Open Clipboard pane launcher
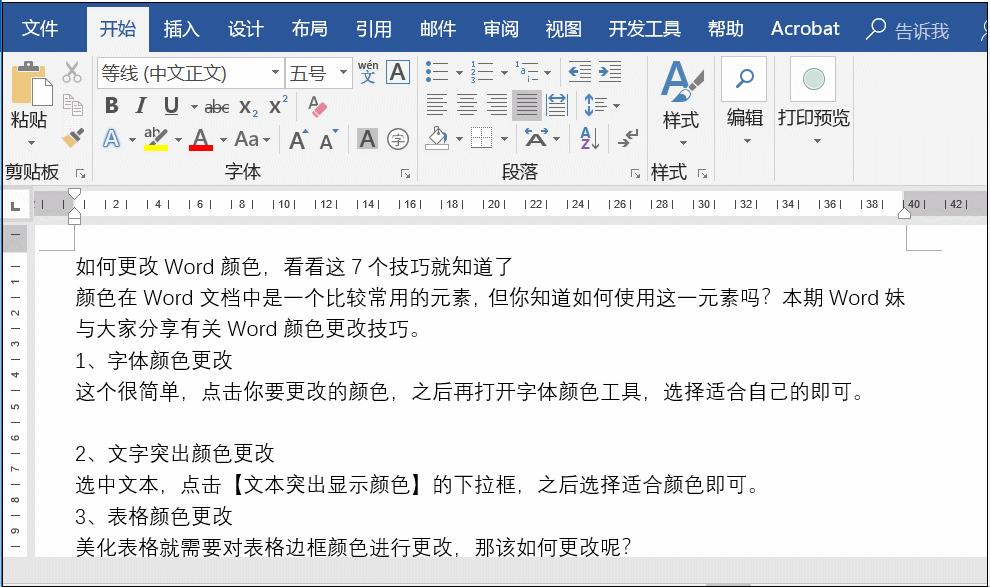 pos(80,174)
